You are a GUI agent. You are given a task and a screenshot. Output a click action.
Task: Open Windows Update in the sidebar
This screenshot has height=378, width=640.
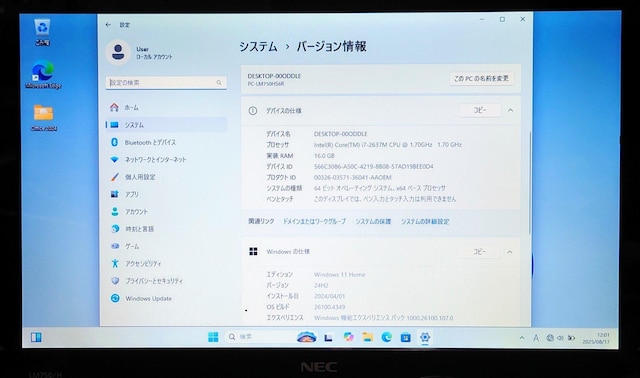click(166, 298)
